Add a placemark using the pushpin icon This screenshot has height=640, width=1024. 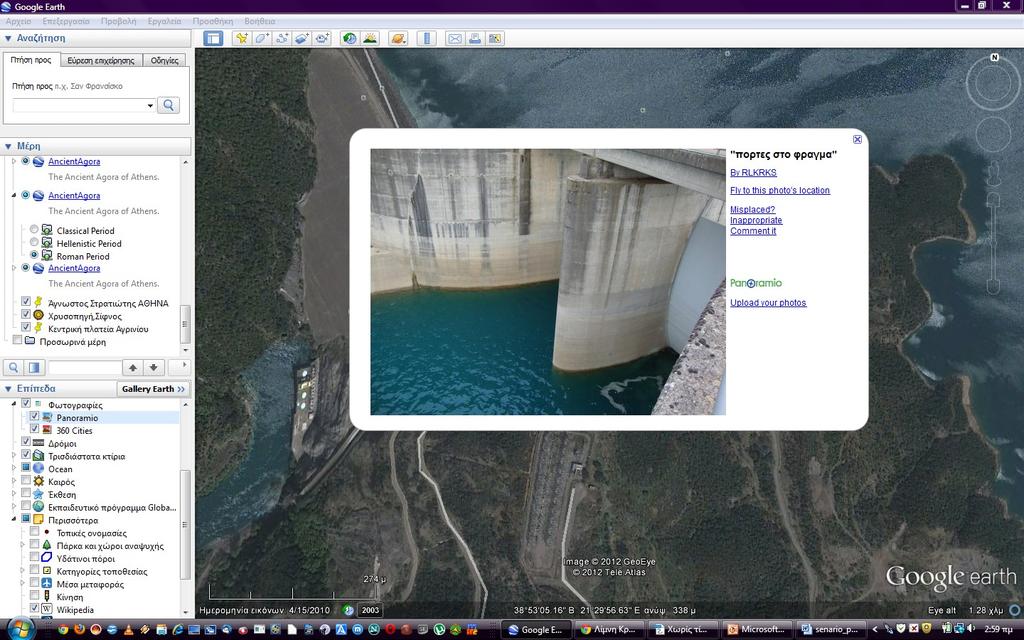click(x=242, y=39)
